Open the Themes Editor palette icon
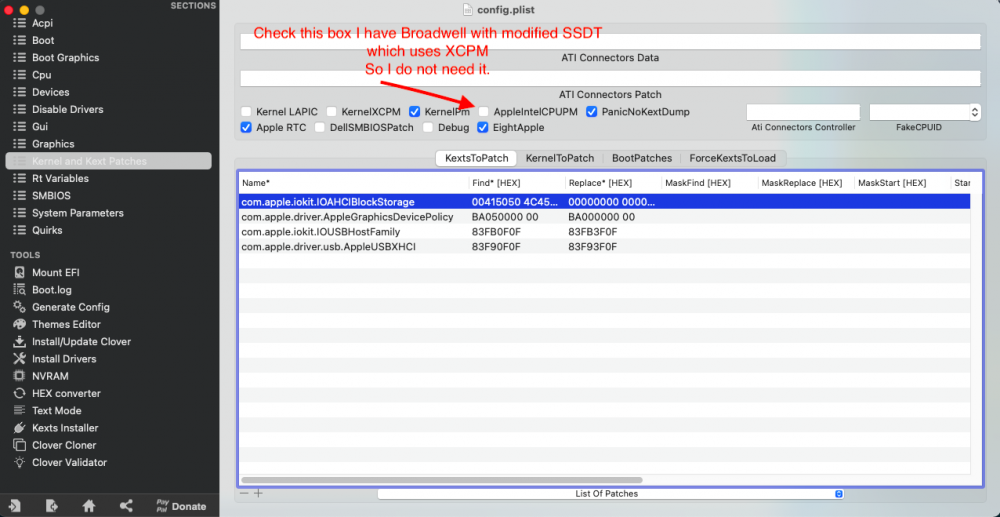 [x=20, y=324]
